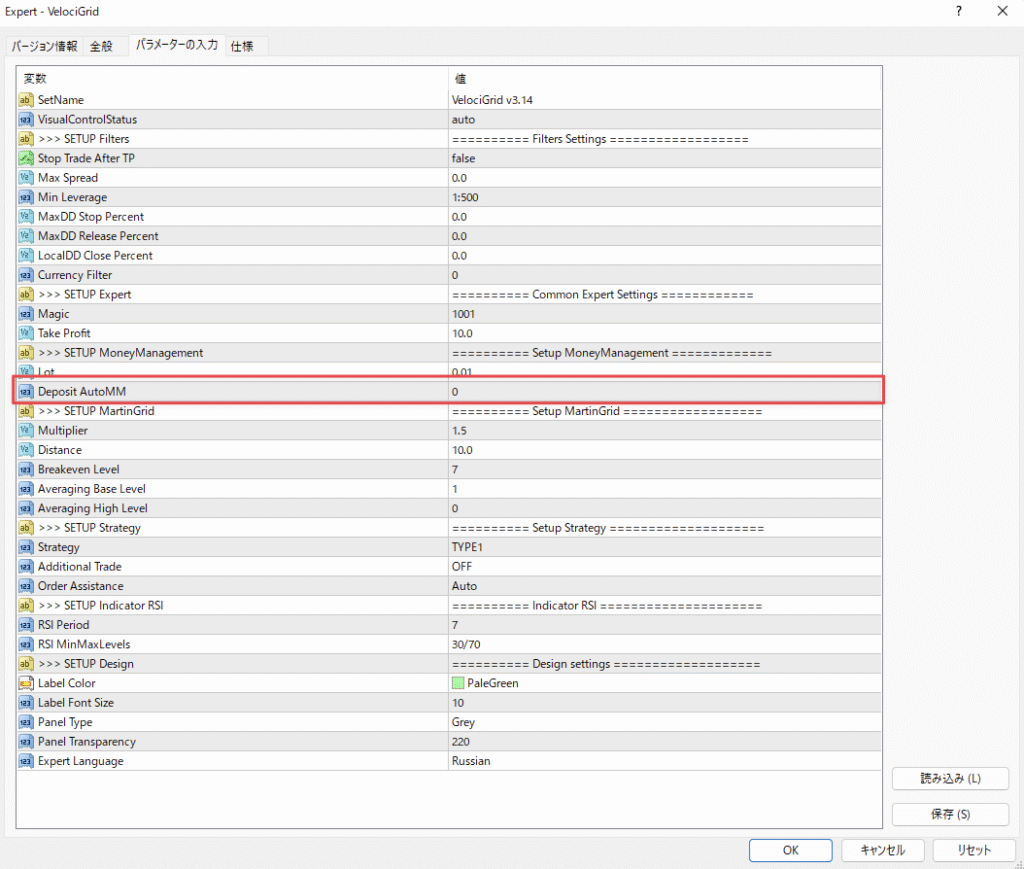Click the icon beside Magic
The image size is (1024, 869).
tap(25, 314)
